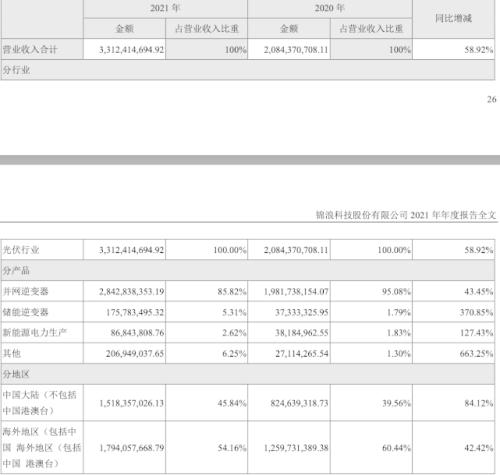Select the 1.79% cell
500x475 pixels.
point(399,312)
